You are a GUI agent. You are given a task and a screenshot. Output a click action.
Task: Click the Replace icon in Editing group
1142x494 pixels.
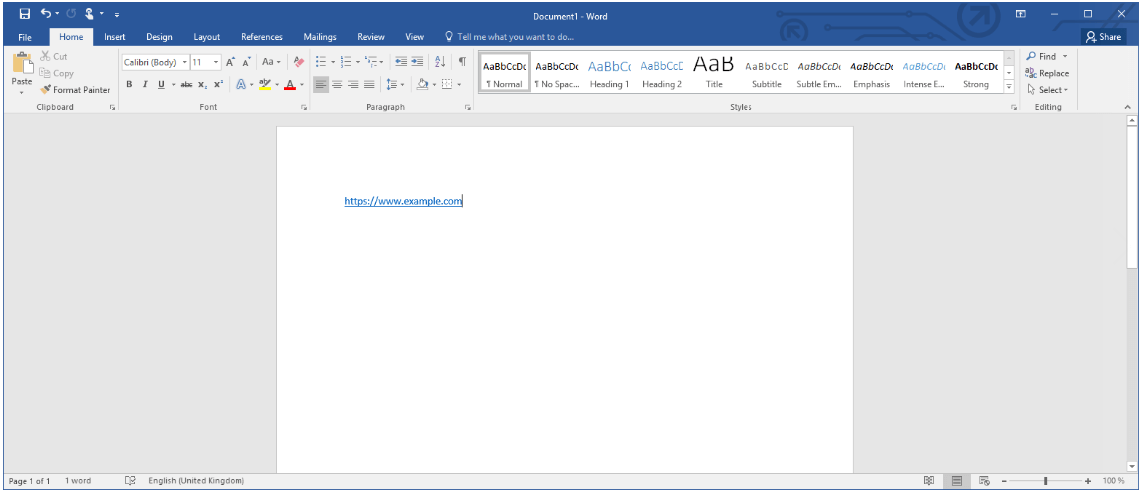pos(1047,73)
